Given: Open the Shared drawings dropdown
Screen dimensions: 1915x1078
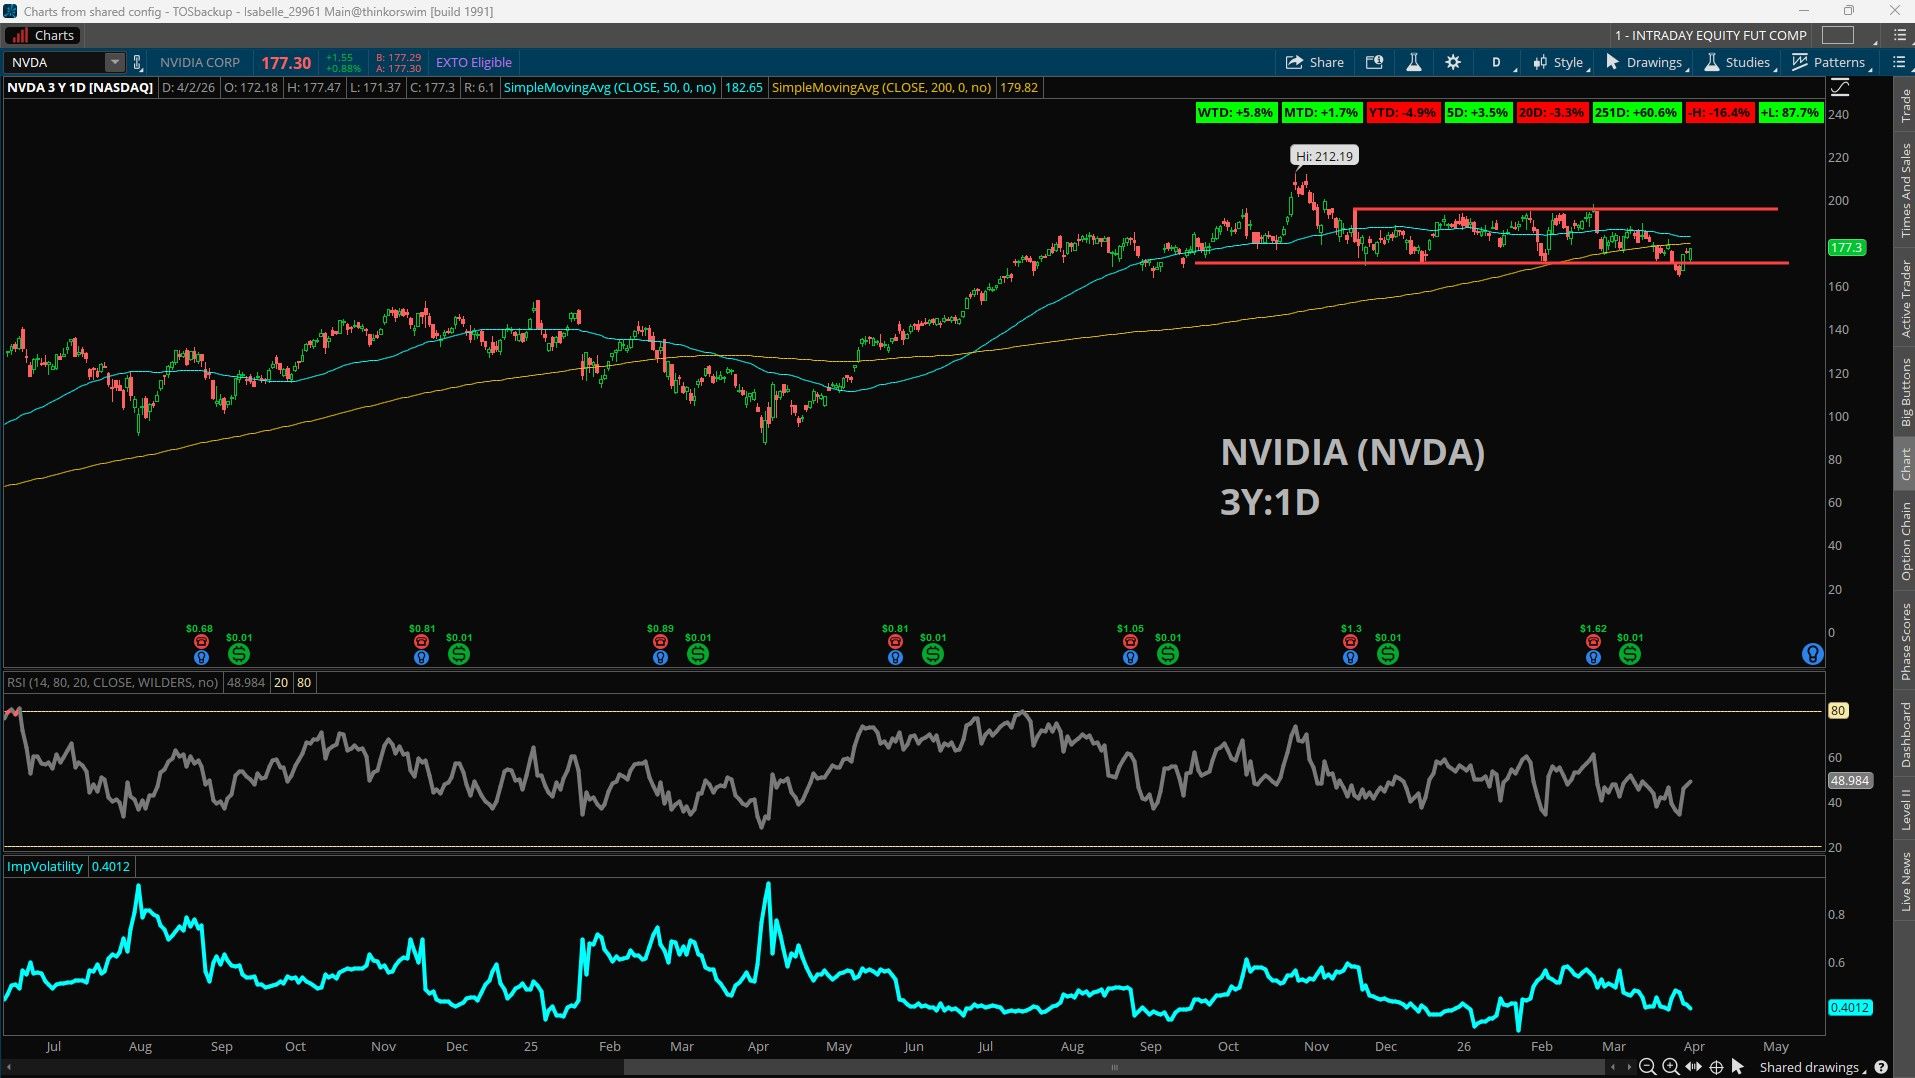Looking at the screenshot, I should 1814,1067.
